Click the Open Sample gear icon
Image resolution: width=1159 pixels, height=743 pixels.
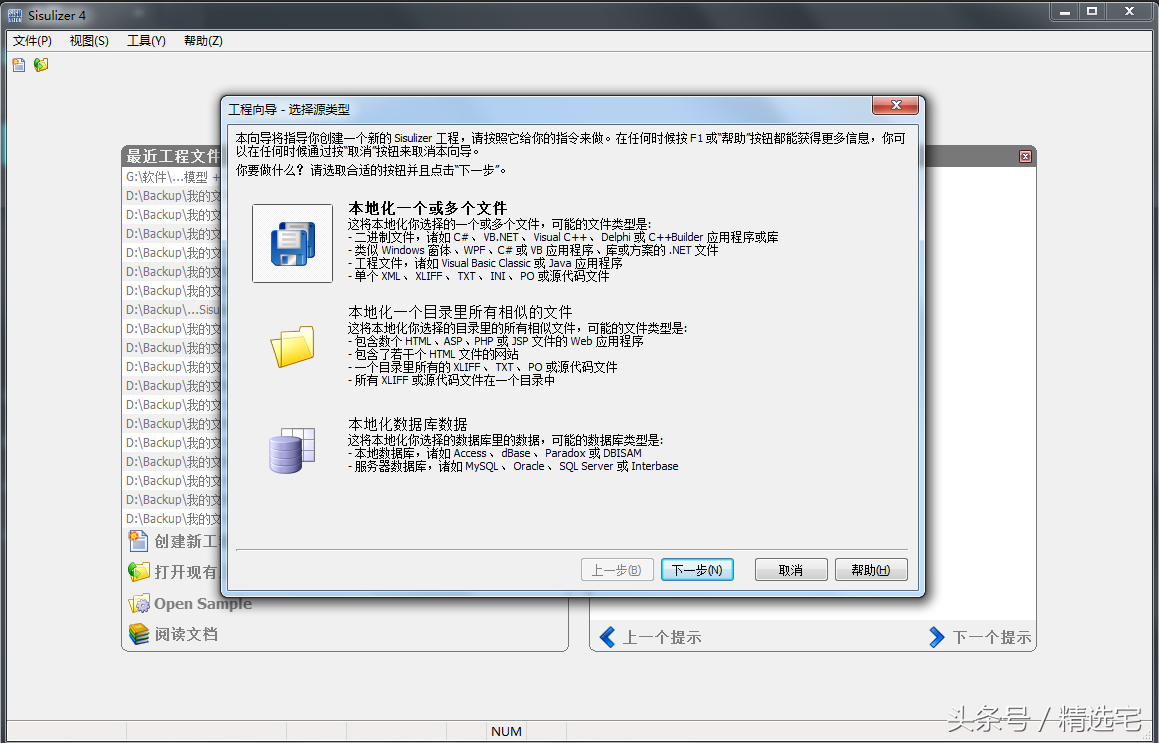coord(138,603)
